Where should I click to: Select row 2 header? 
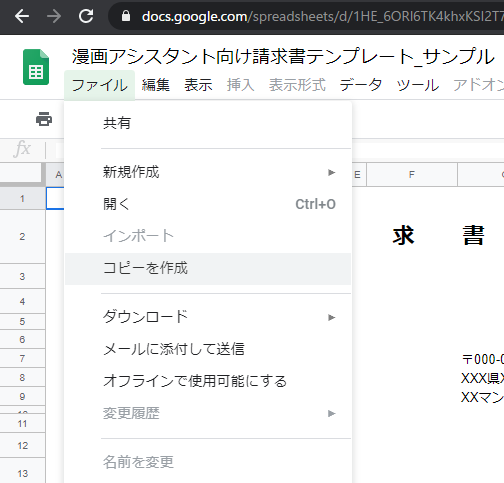pyautogui.click(x=22, y=237)
